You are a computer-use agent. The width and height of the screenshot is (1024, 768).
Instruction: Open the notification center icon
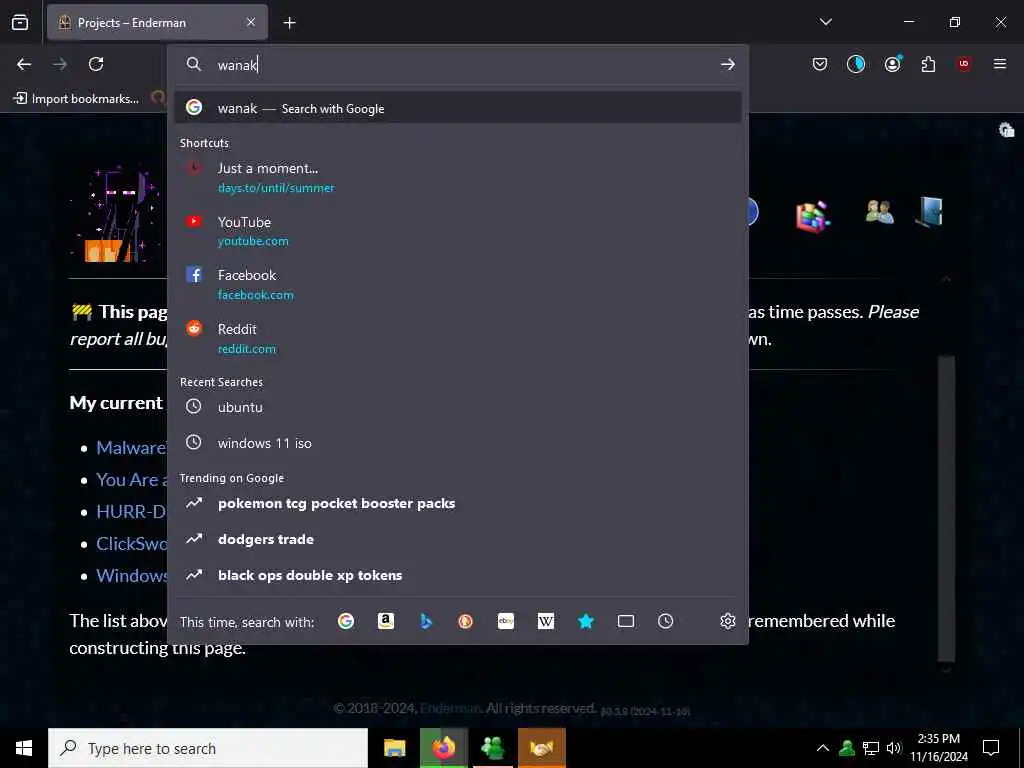tap(991, 748)
